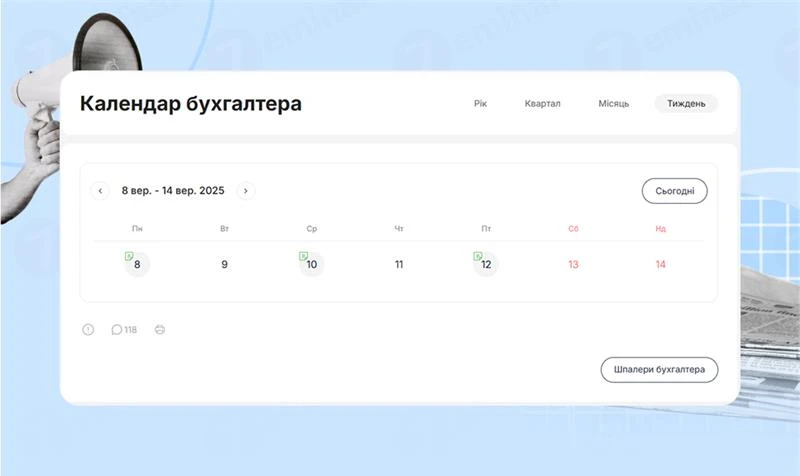Click the Ср weekday header
Image resolution: width=800 pixels, height=476 pixels.
[312, 229]
